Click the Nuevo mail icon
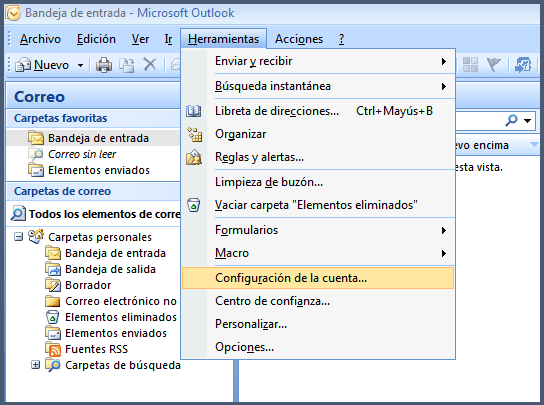544x405 pixels. pos(23,65)
